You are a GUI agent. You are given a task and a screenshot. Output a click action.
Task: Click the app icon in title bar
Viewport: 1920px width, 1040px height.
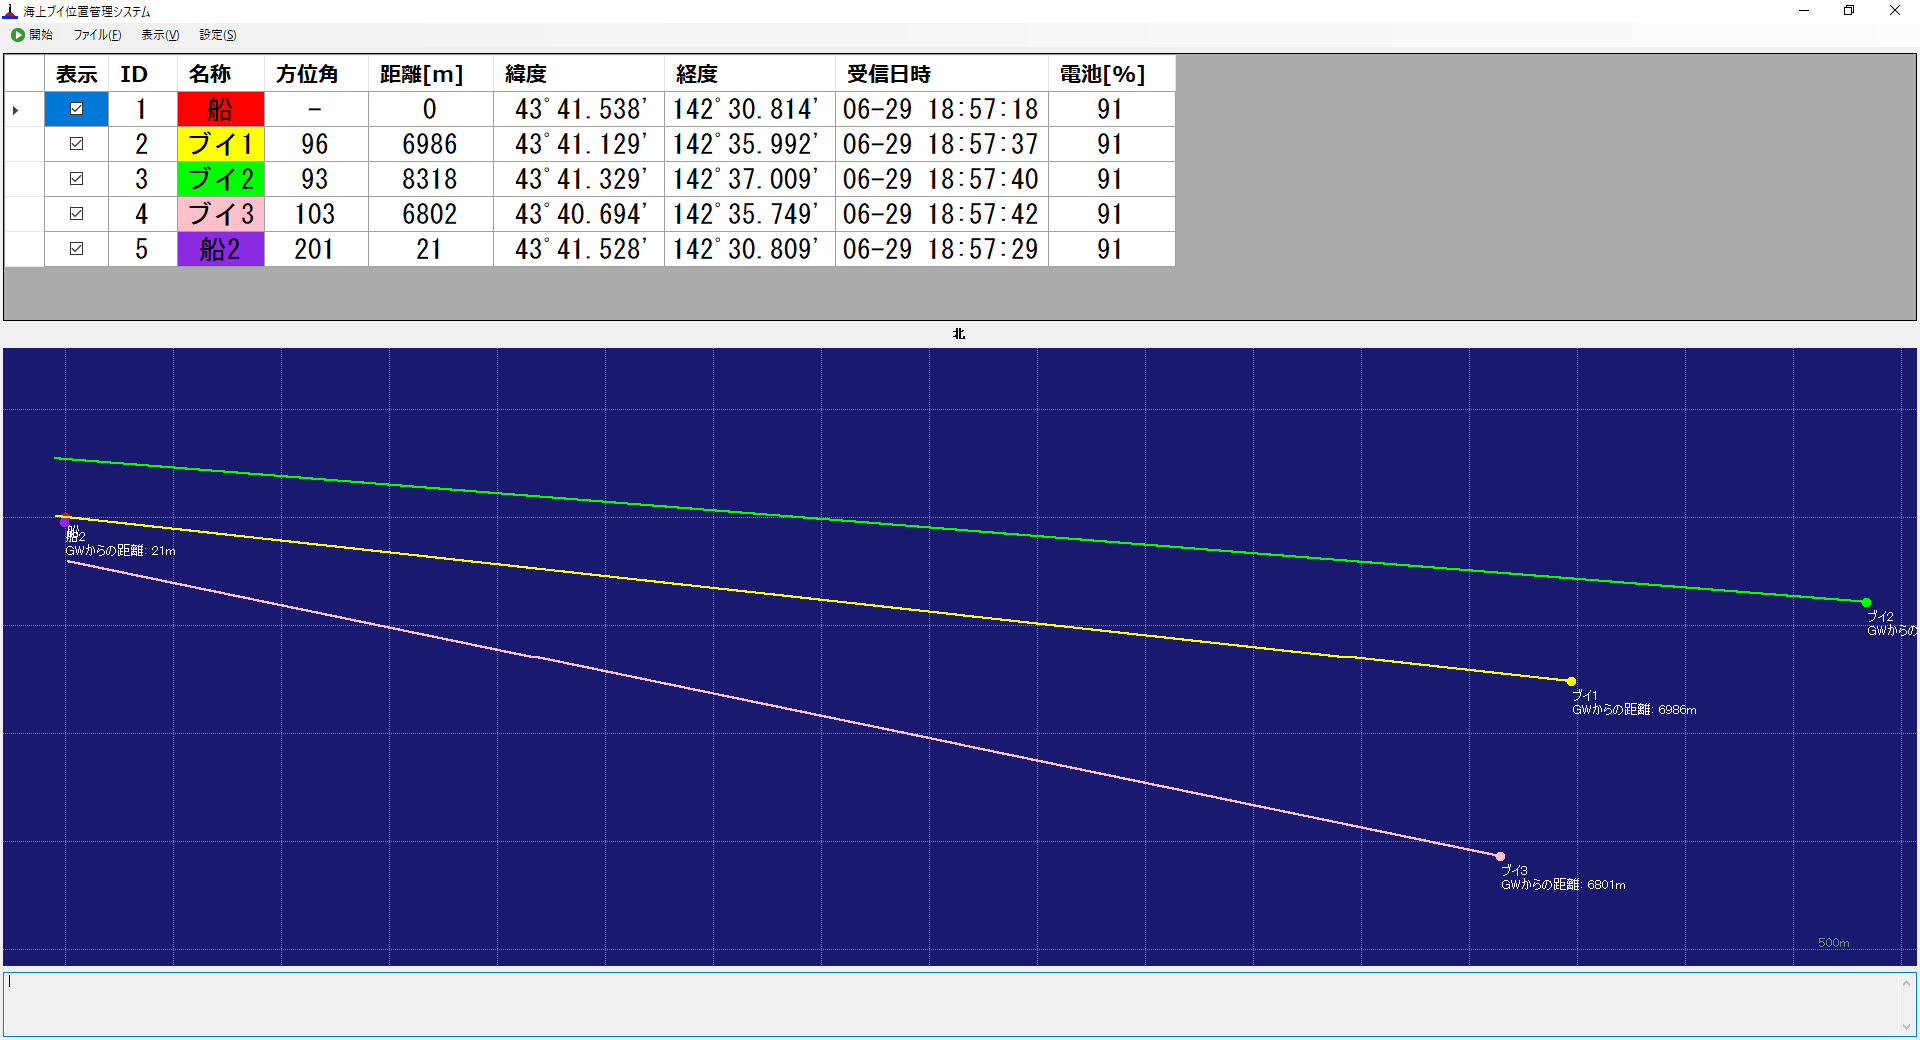coord(10,11)
